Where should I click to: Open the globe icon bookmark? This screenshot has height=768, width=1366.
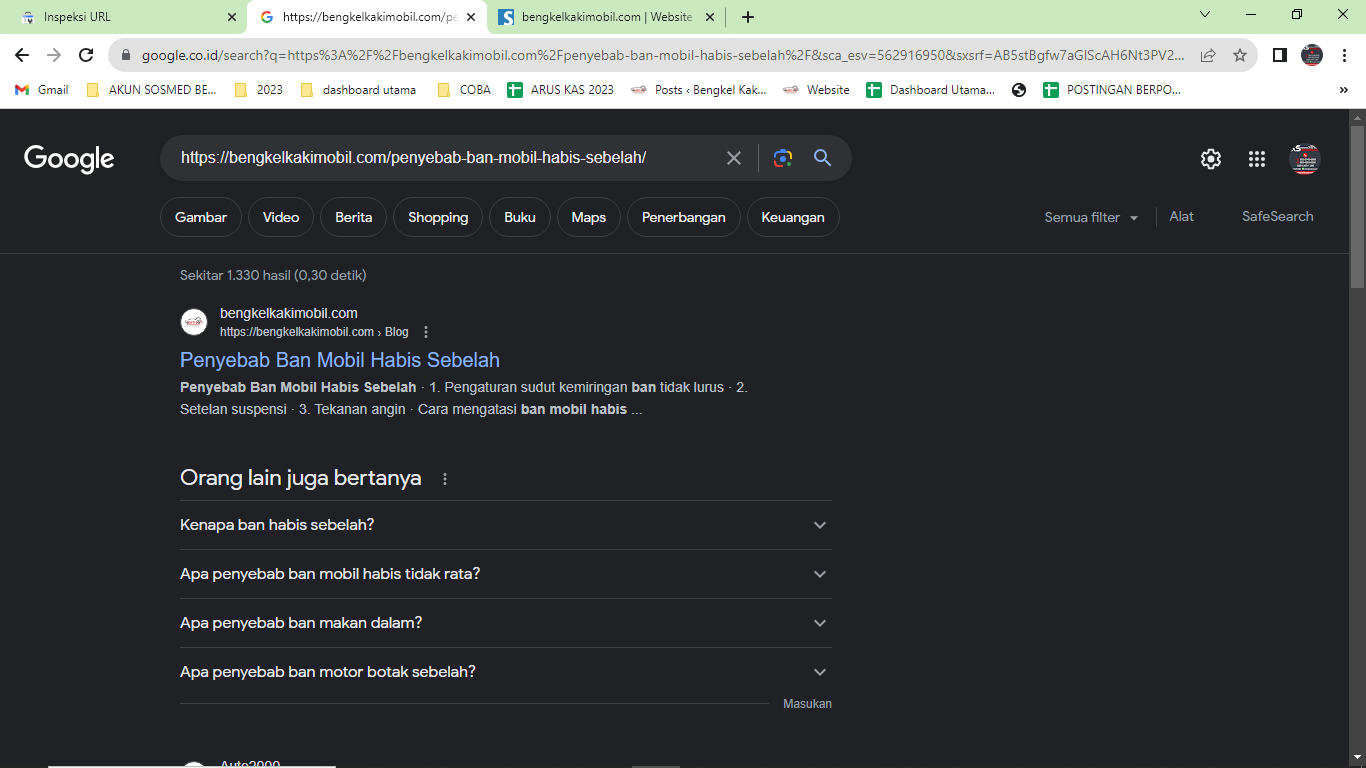click(1019, 90)
